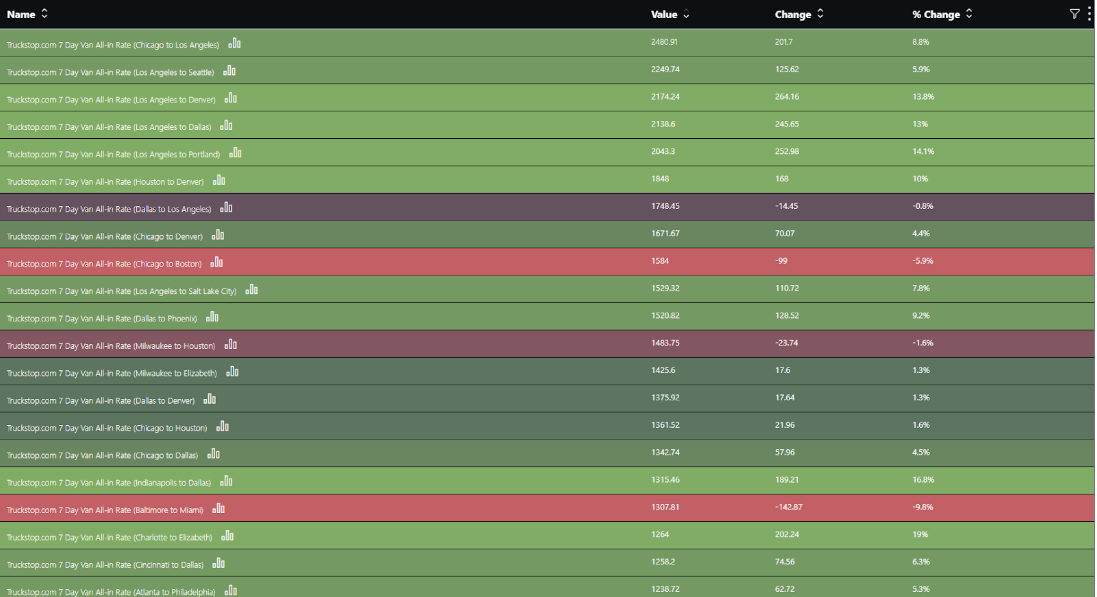The height and width of the screenshot is (597, 1097).
Task: Select the -9.8% change cell for Baltimore to Miami
Action: tap(922, 507)
